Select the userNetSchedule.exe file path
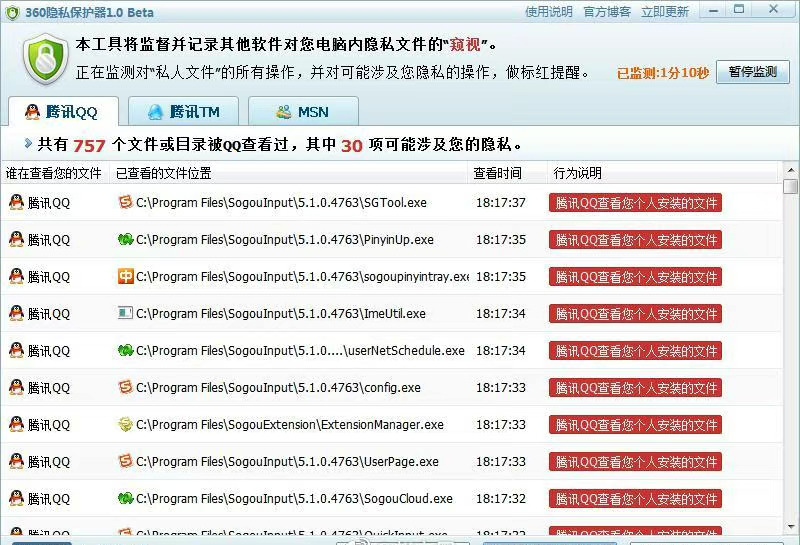The width and height of the screenshot is (800, 545). (x=300, y=351)
